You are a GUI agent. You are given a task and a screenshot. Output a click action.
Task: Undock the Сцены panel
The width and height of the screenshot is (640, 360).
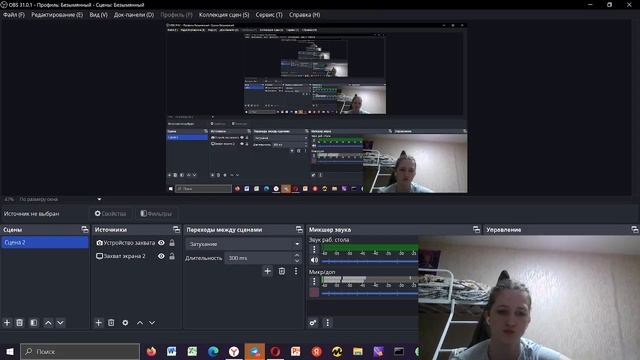click(84, 229)
